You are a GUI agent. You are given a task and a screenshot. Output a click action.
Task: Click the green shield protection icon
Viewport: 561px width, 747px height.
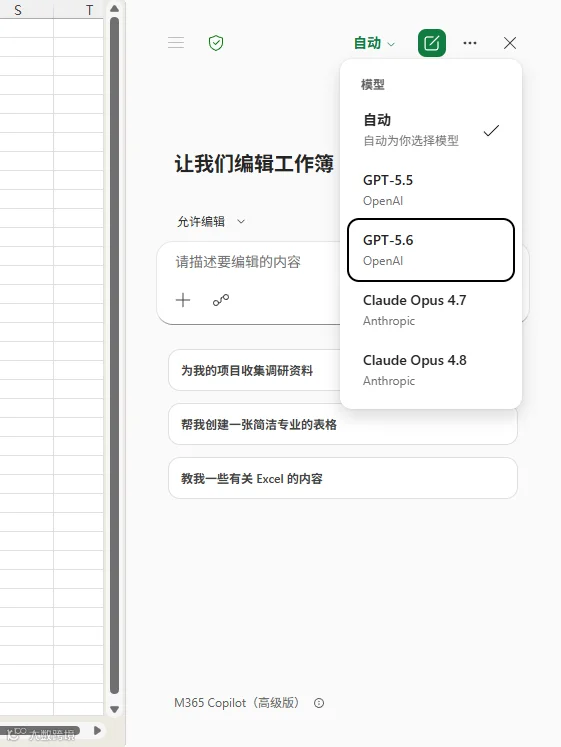tap(216, 43)
